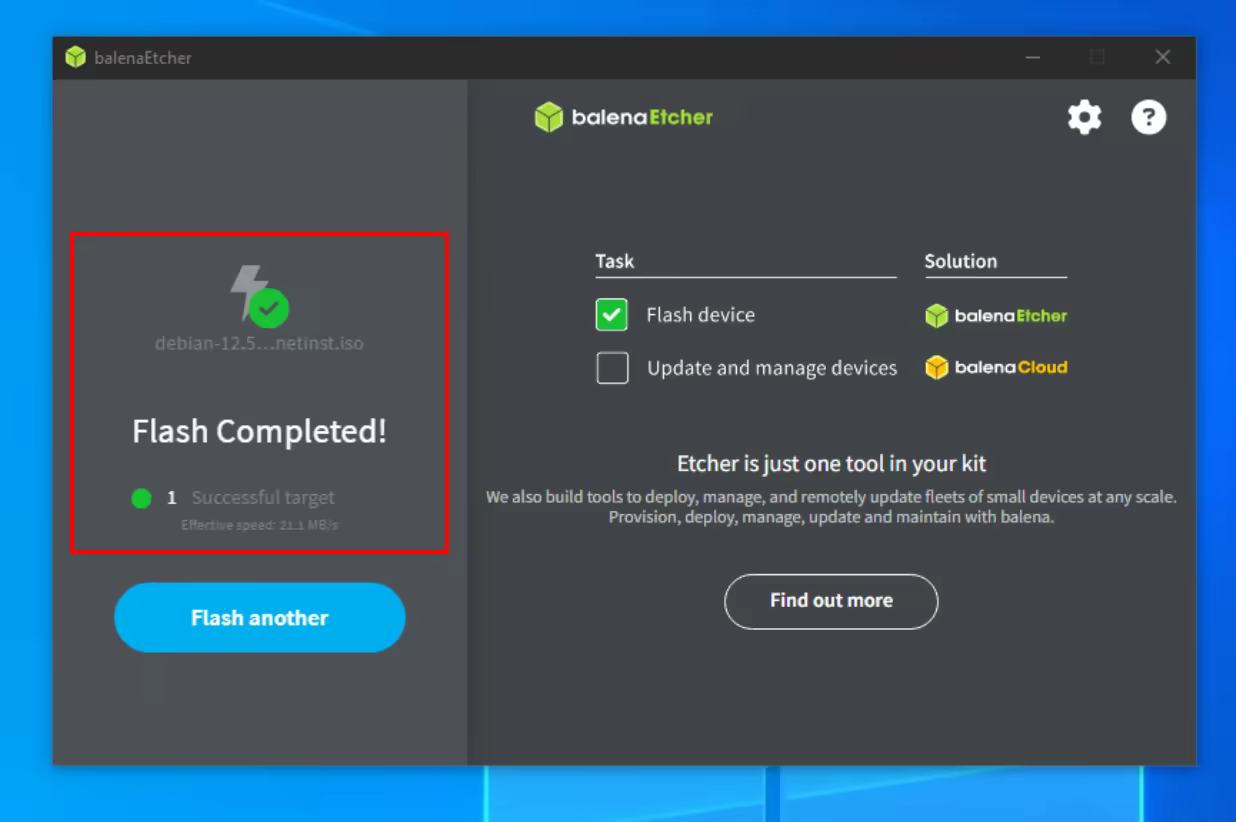Click the green successful target dot
The height and width of the screenshot is (822, 1236).
coord(141,498)
